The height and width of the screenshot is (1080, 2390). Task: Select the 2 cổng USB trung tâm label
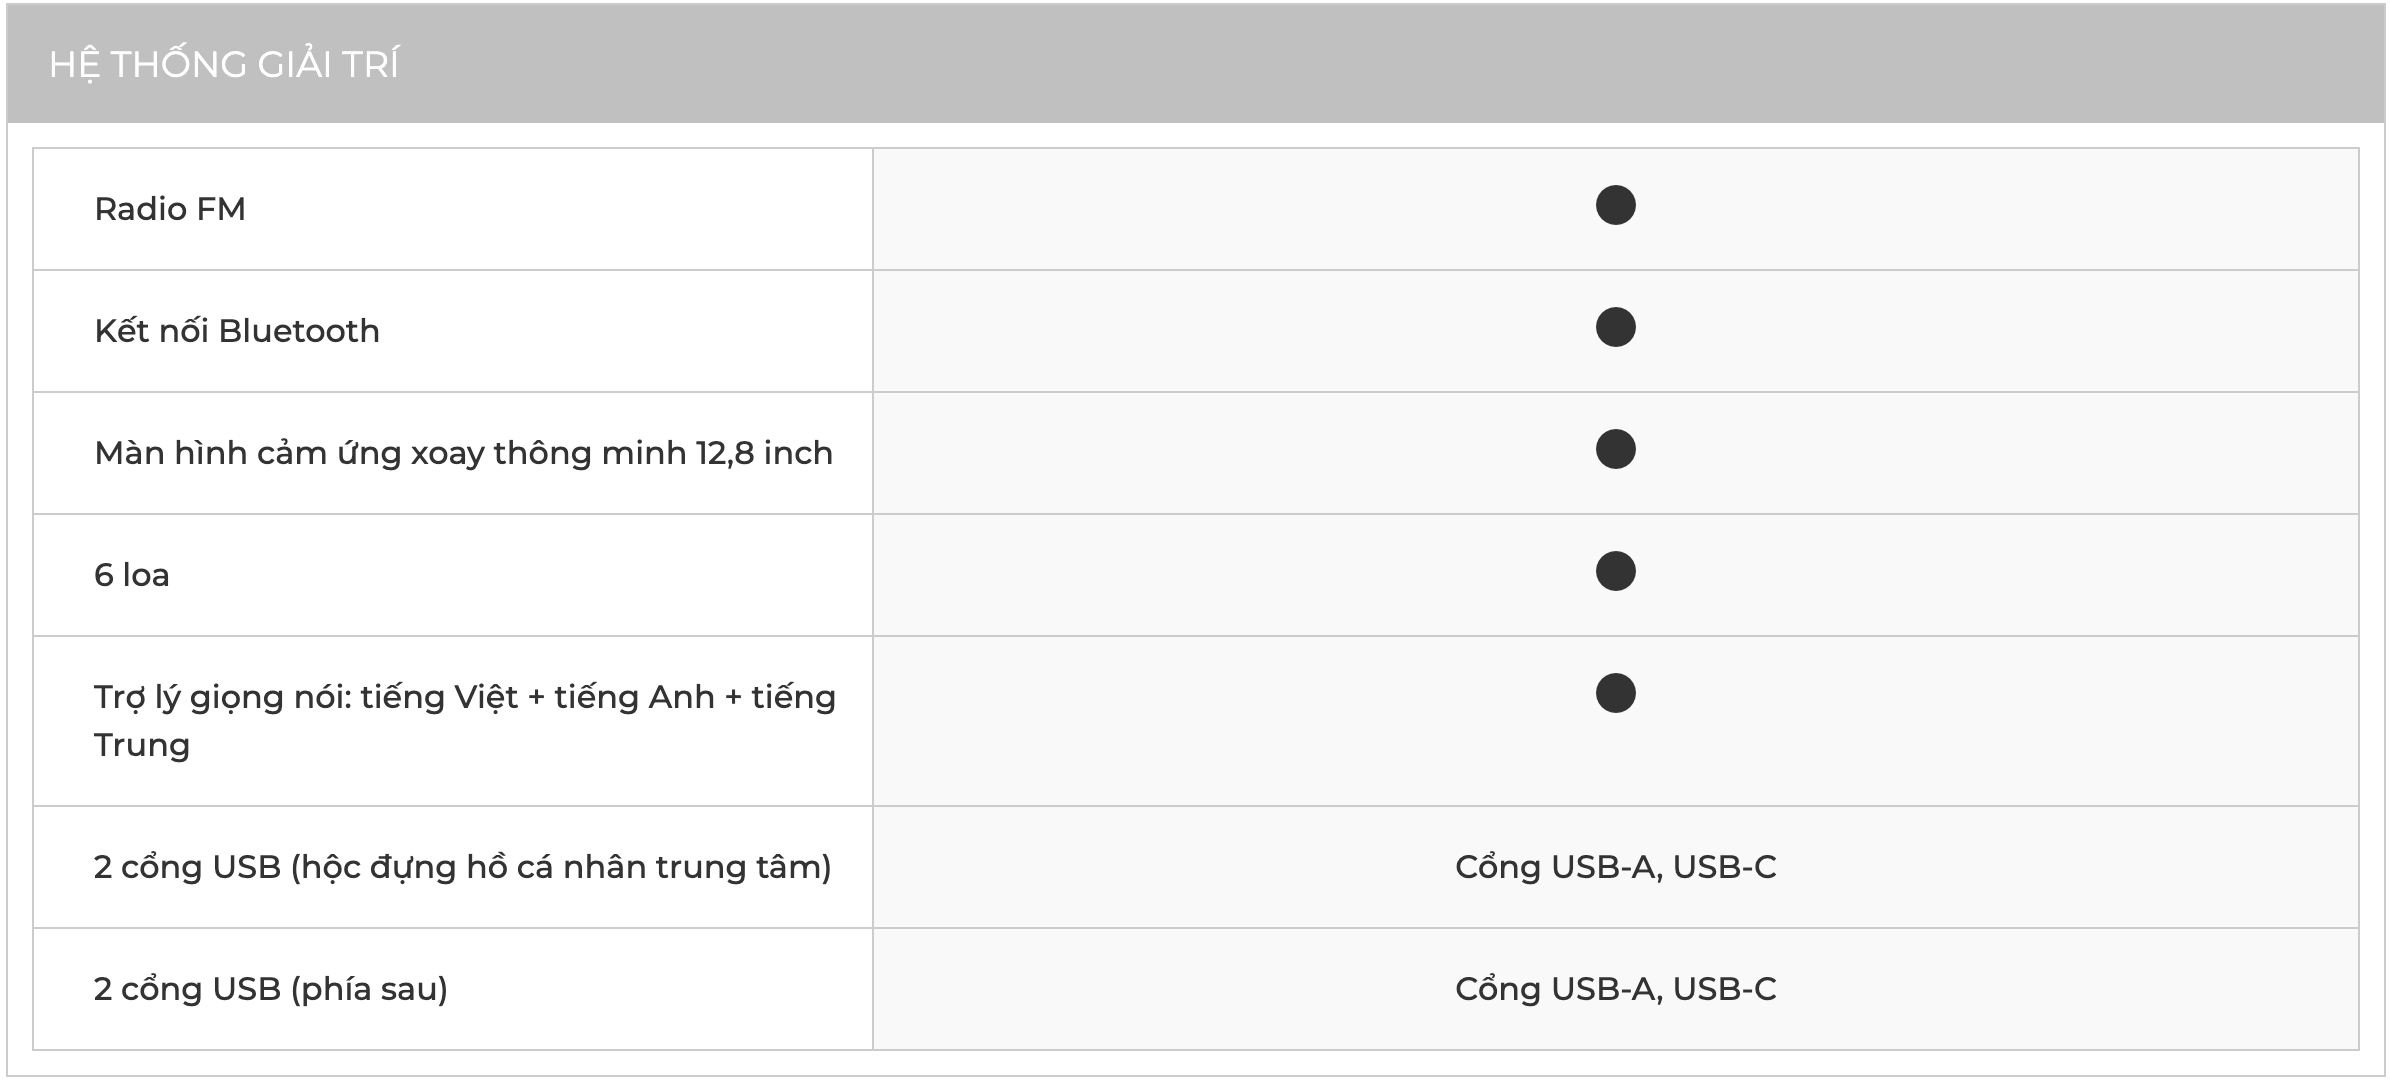click(x=462, y=867)
